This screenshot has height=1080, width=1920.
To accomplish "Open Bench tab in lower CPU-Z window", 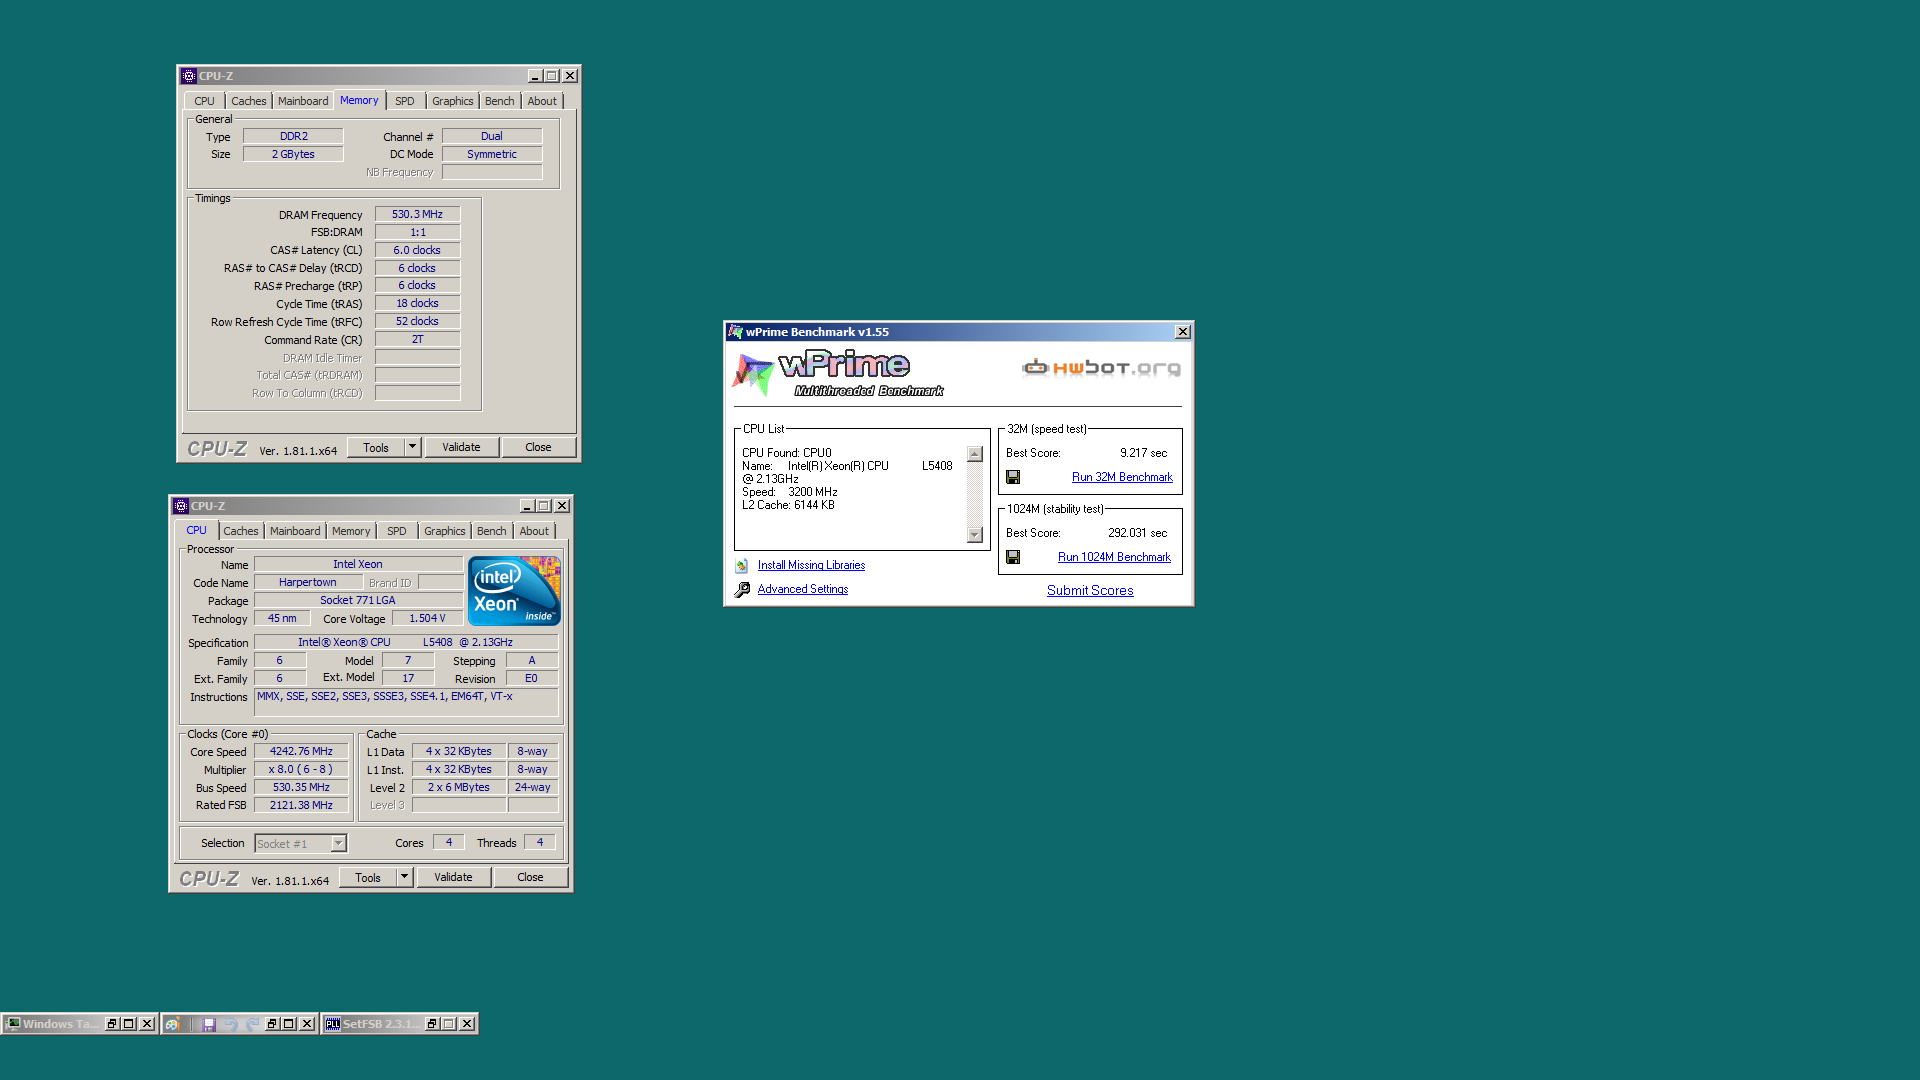I will click(x=491, y=531).
